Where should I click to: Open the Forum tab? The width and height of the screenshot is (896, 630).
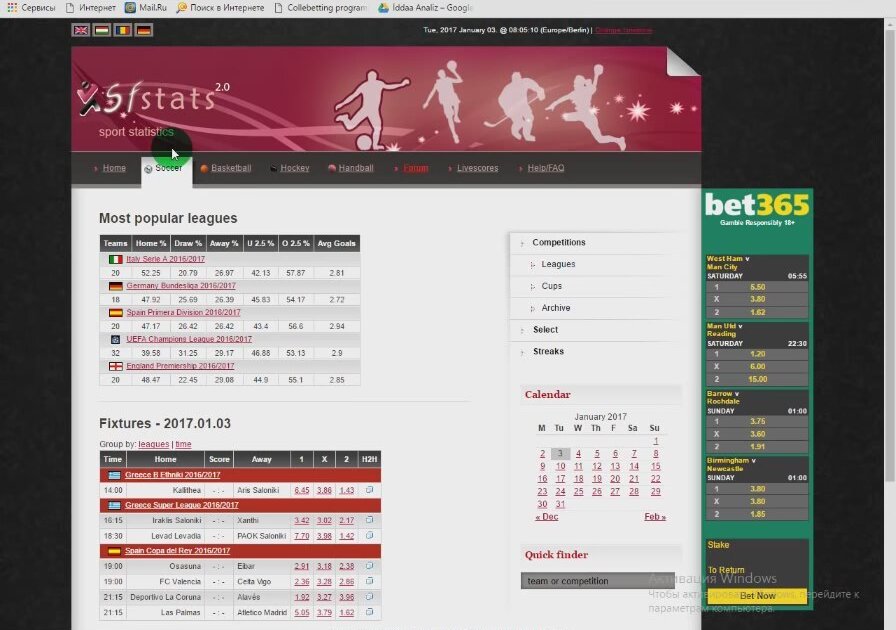click(415, 168)
